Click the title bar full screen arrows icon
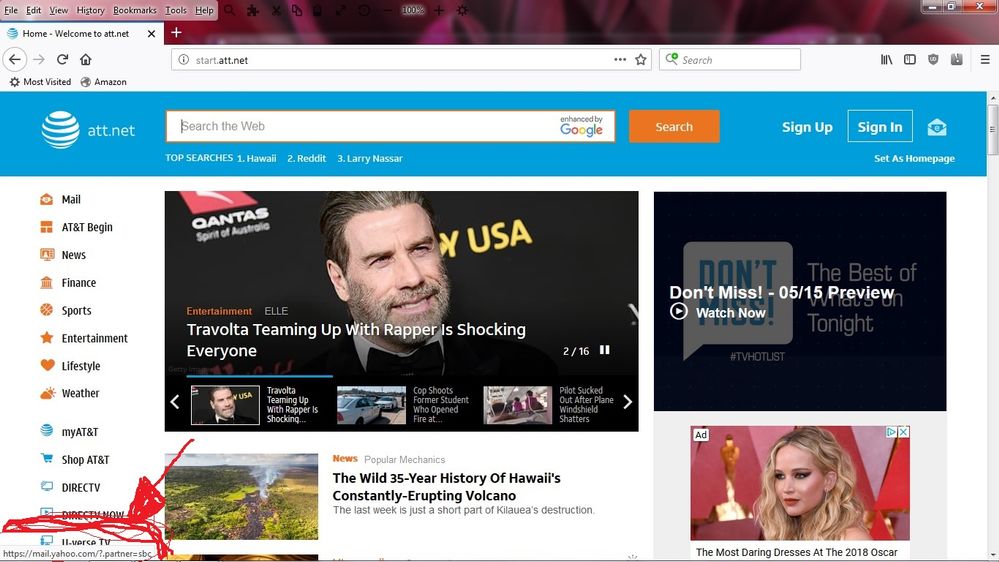 click(x=341, y=10)
